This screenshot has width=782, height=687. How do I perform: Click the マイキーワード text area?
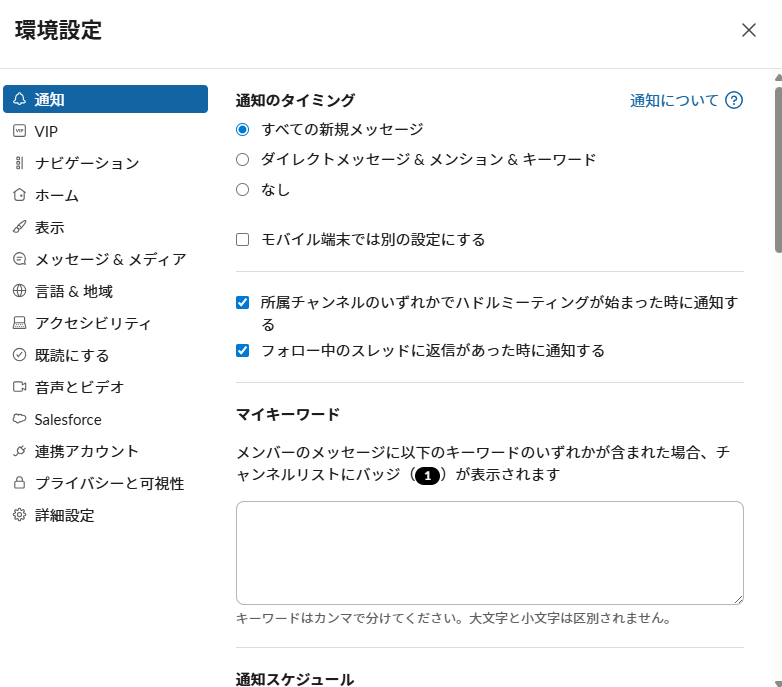pos(489,552)
